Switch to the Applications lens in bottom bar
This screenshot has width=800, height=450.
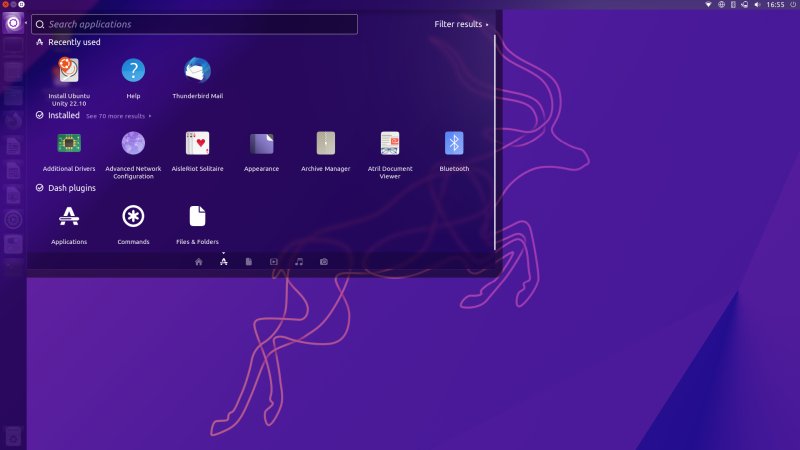tap(223, 262)
